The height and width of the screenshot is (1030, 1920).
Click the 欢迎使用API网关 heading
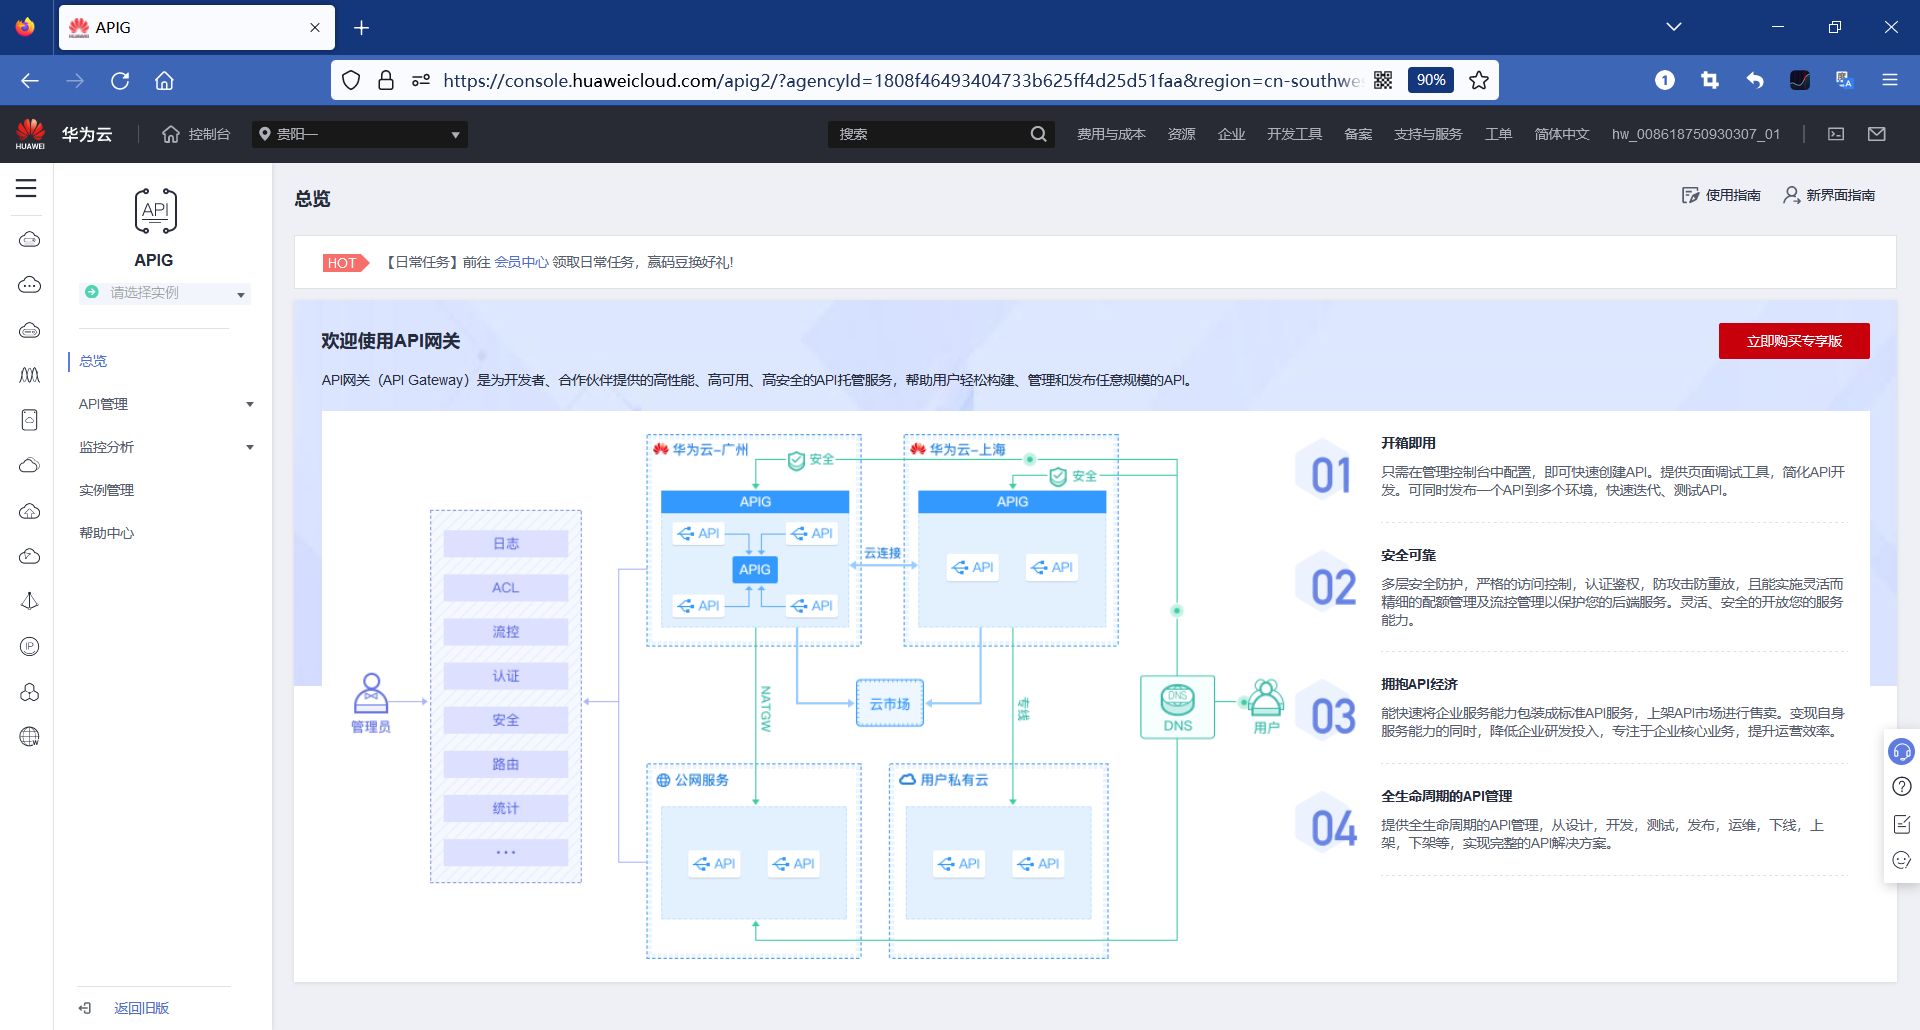coord(390,341)
